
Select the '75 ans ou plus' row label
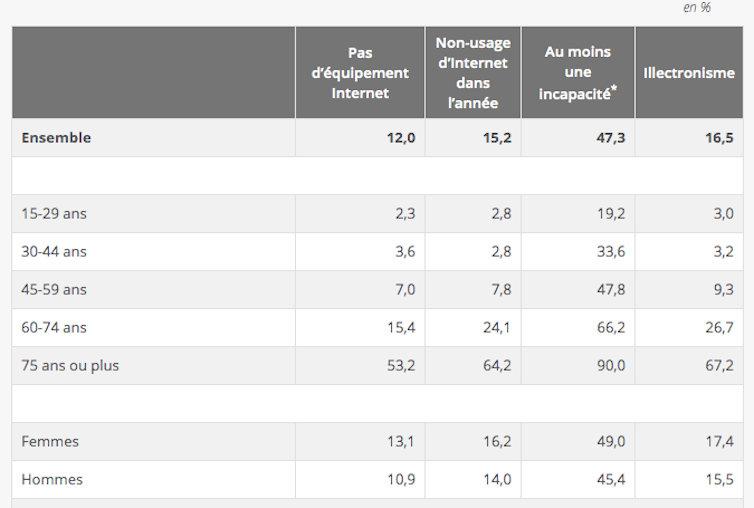pos(70,366)
